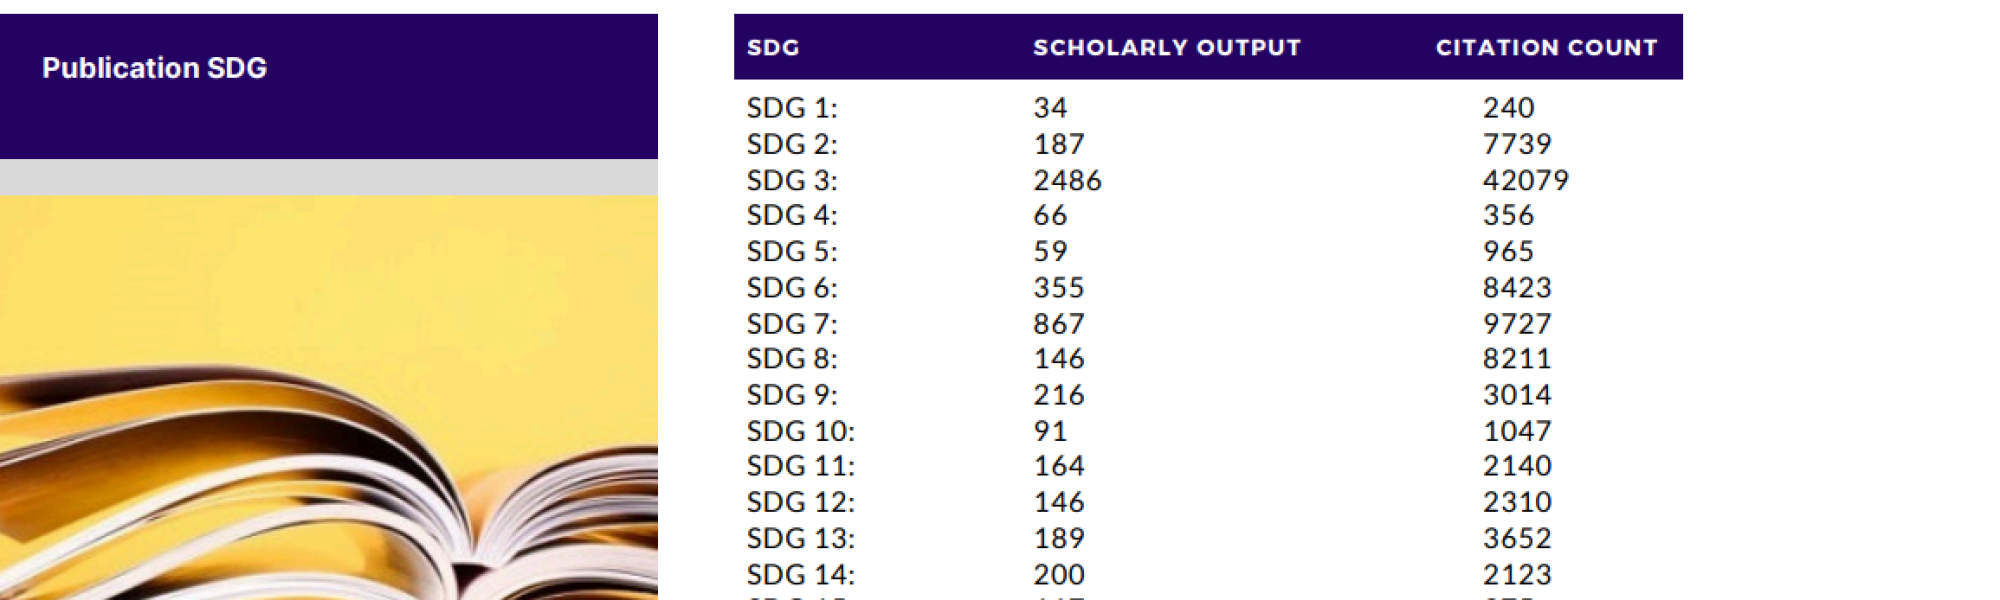The width and height of the screenshot is (2000, 600).
Task: Click the SDG column header
Action: point(773,47)
